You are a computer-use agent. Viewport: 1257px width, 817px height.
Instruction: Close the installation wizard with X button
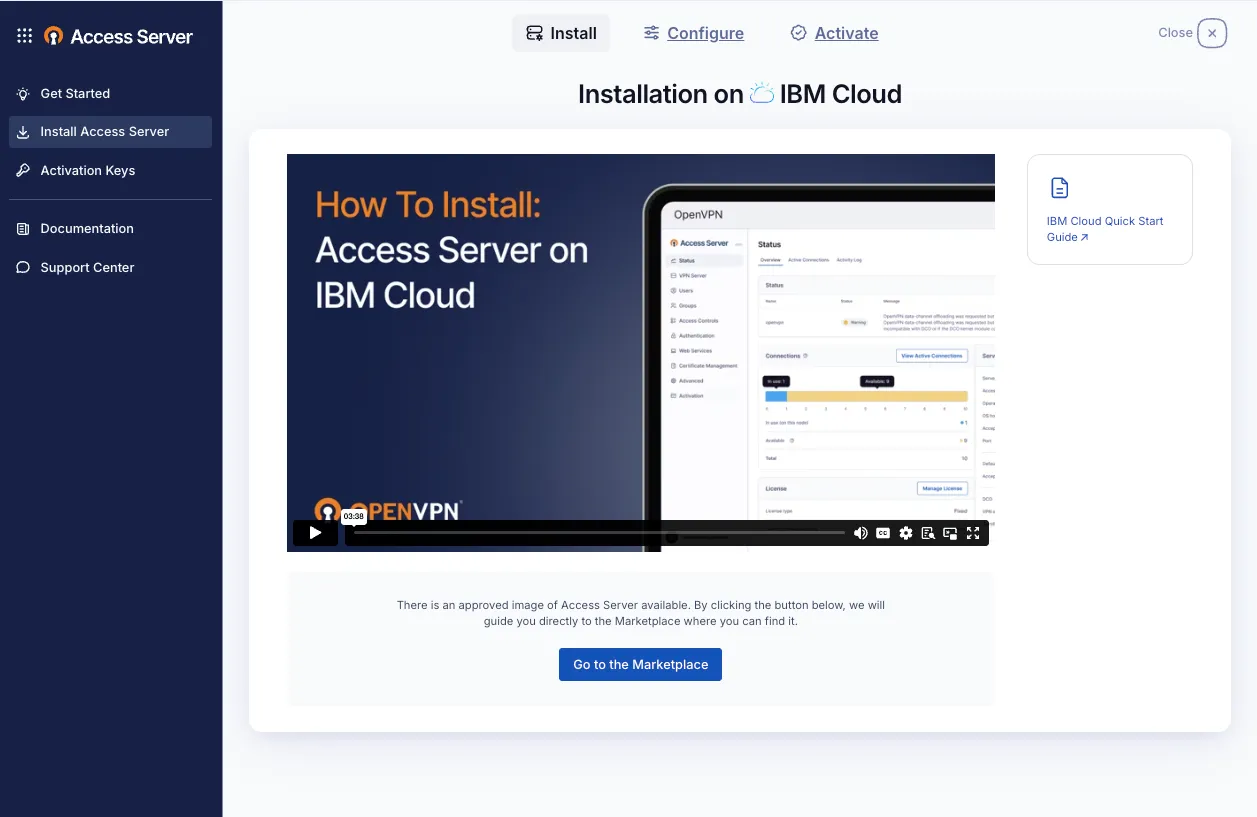[x=1211, y=33]
